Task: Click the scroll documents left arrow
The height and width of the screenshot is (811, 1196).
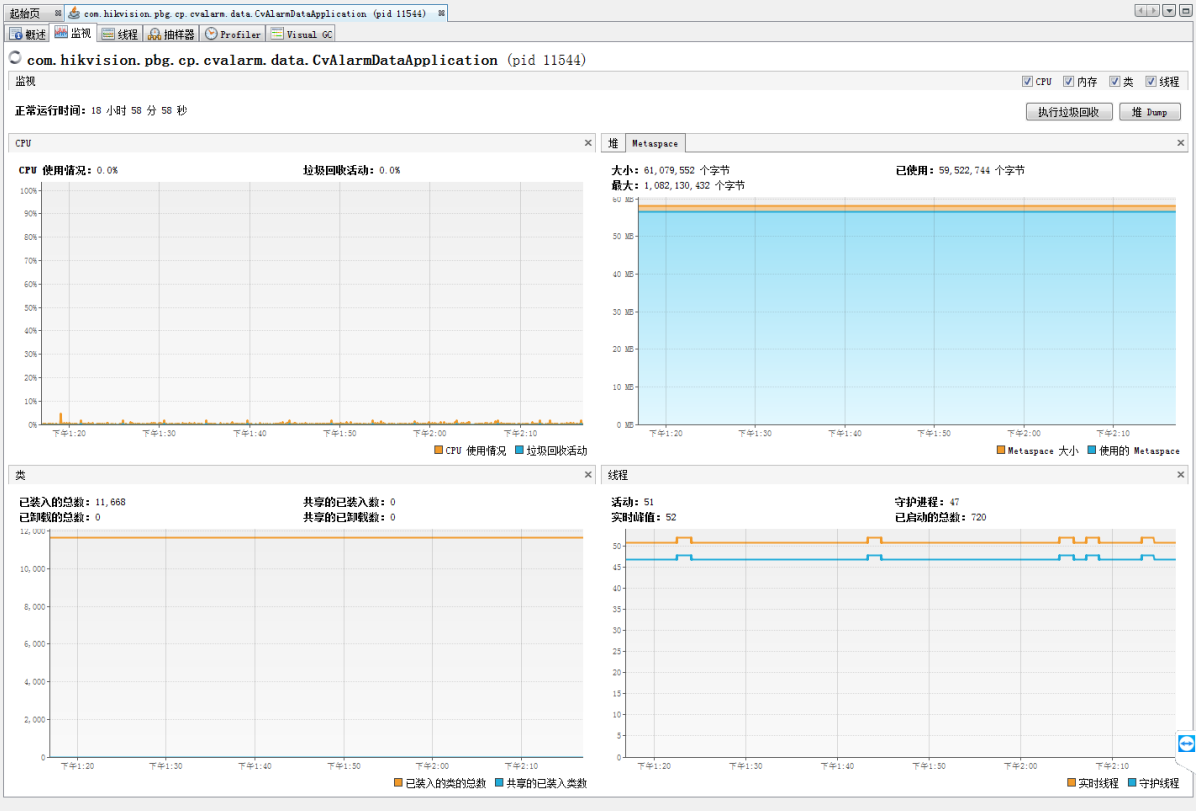Action: (x=1141, y=11)
